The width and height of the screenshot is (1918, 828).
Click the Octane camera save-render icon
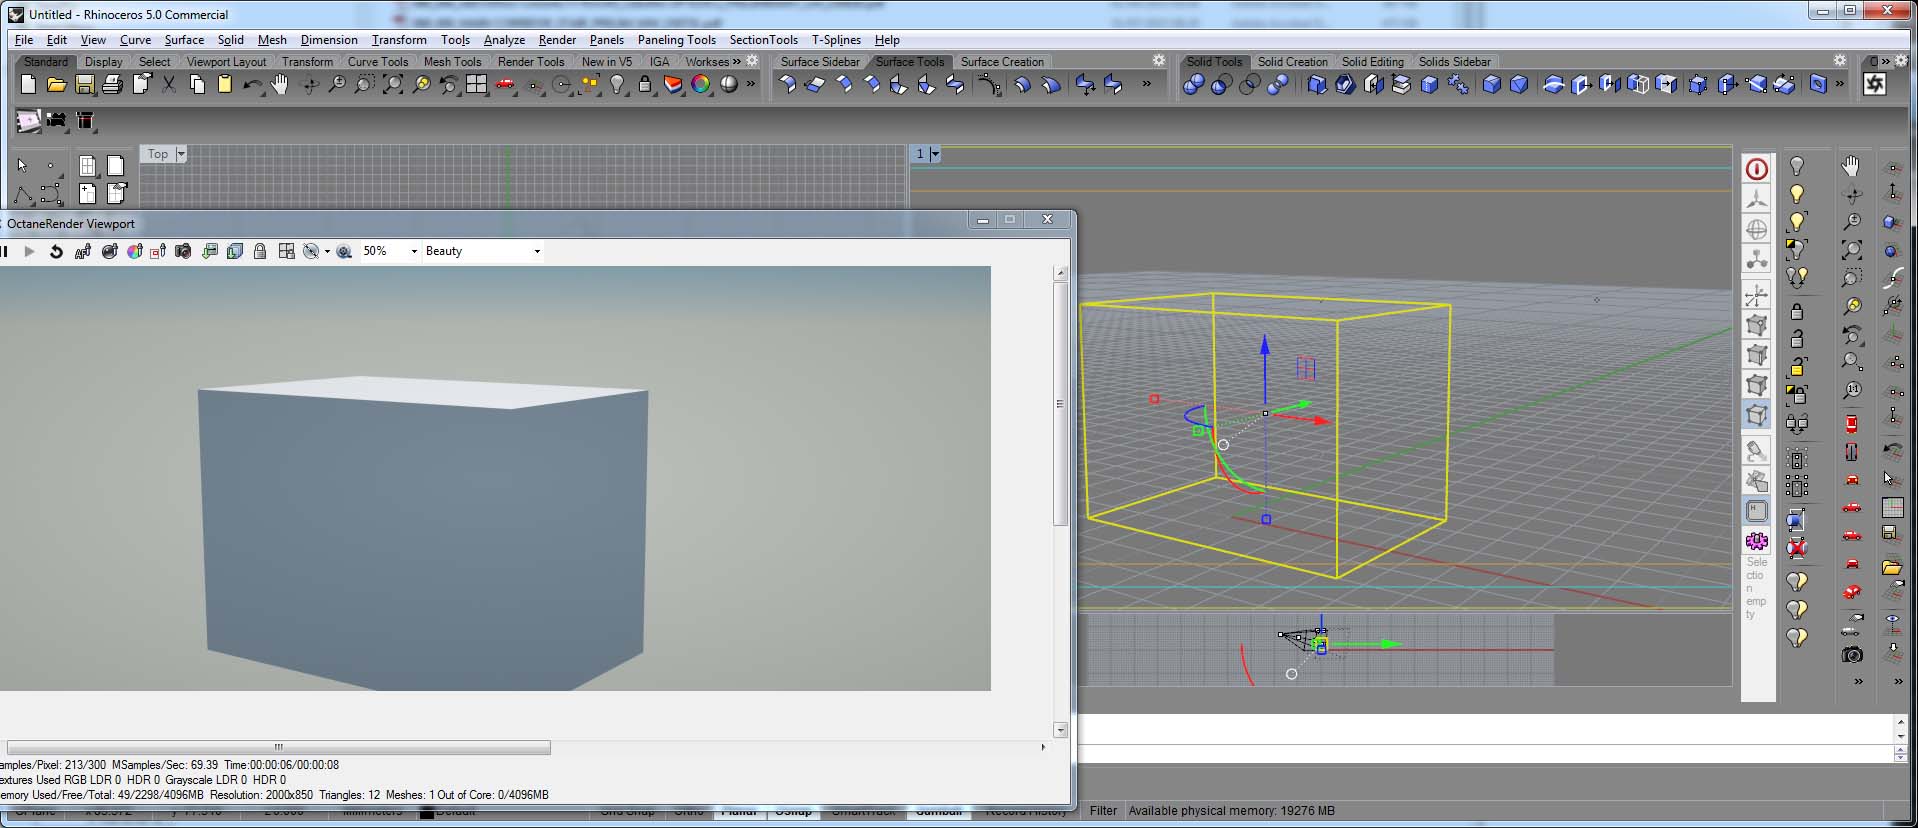(183, 251)
